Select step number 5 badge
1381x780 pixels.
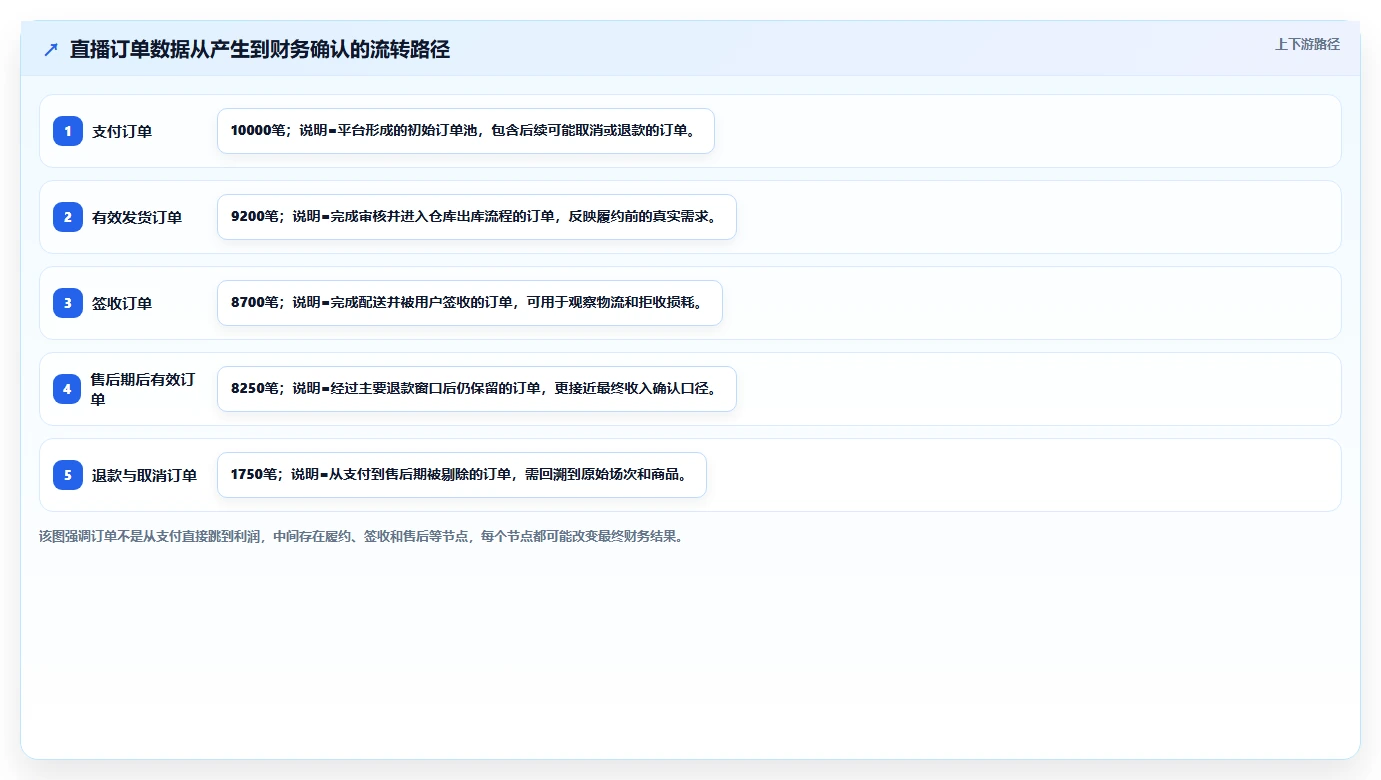click(x=68, y=475)
